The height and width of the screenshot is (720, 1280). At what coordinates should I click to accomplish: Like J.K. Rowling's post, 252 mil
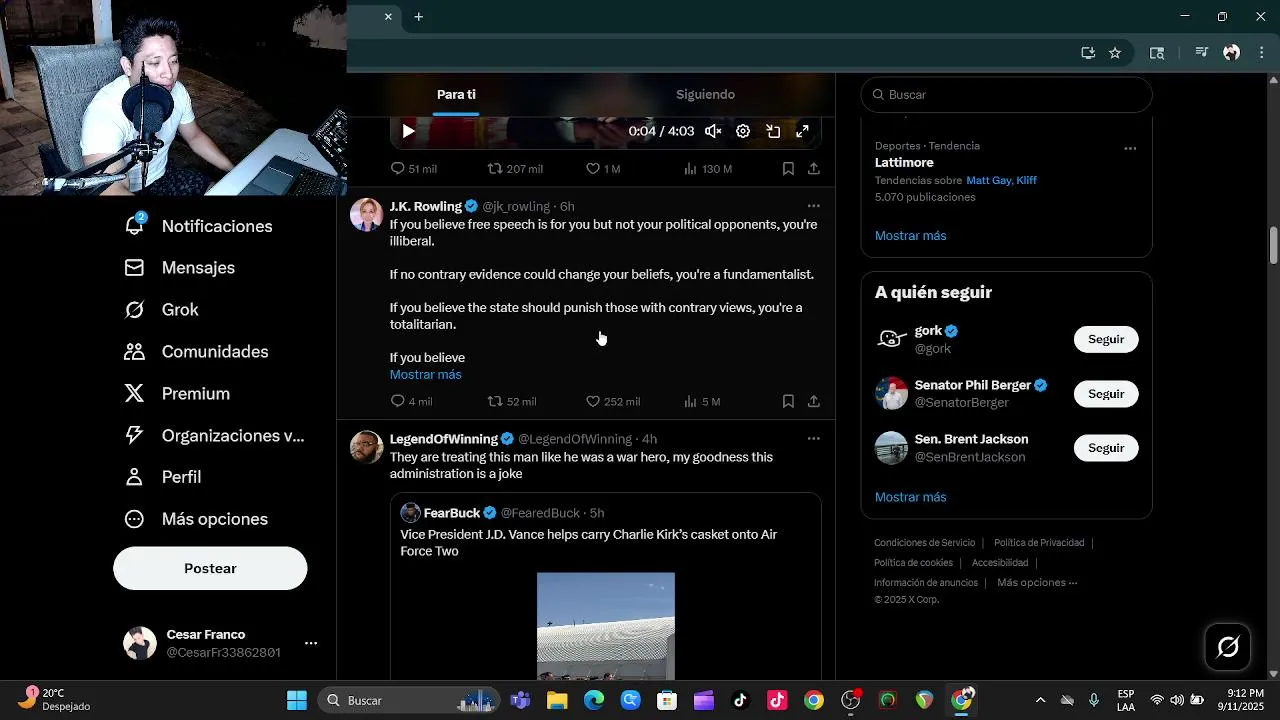click(613, 401)
